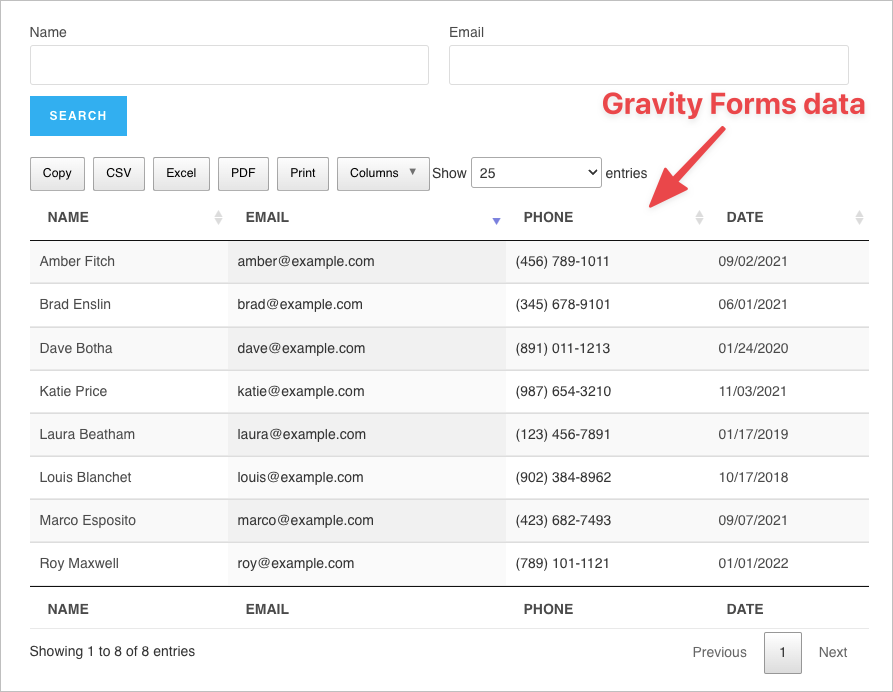Click roy@example.com email cell
Viewport: 893px width, 692px height.
pos(367,564)
